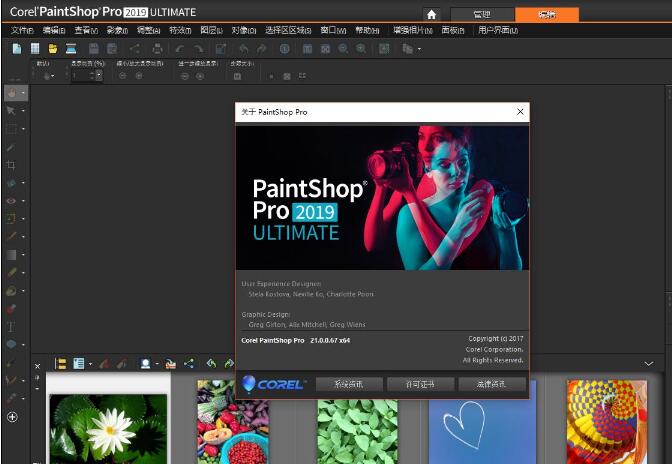Open the 面板 (Palettes) menu
This screenshot has height=464, width=672.
[453, 30]
